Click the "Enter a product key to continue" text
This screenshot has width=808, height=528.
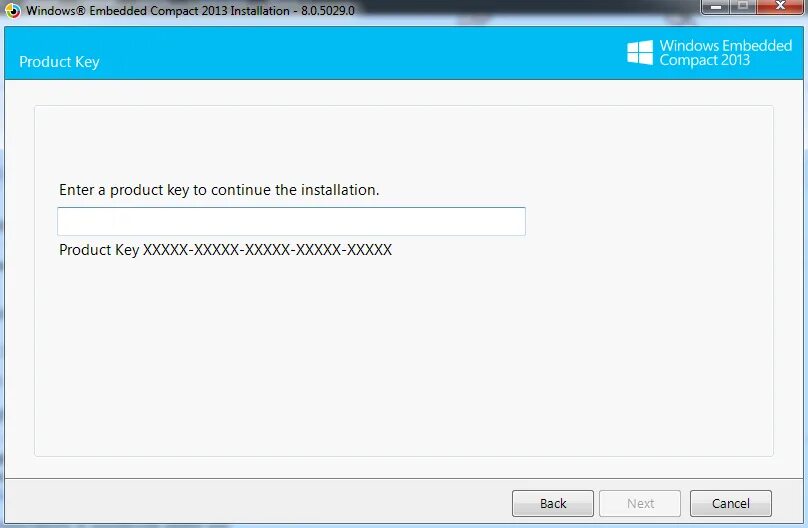point(219,190)
